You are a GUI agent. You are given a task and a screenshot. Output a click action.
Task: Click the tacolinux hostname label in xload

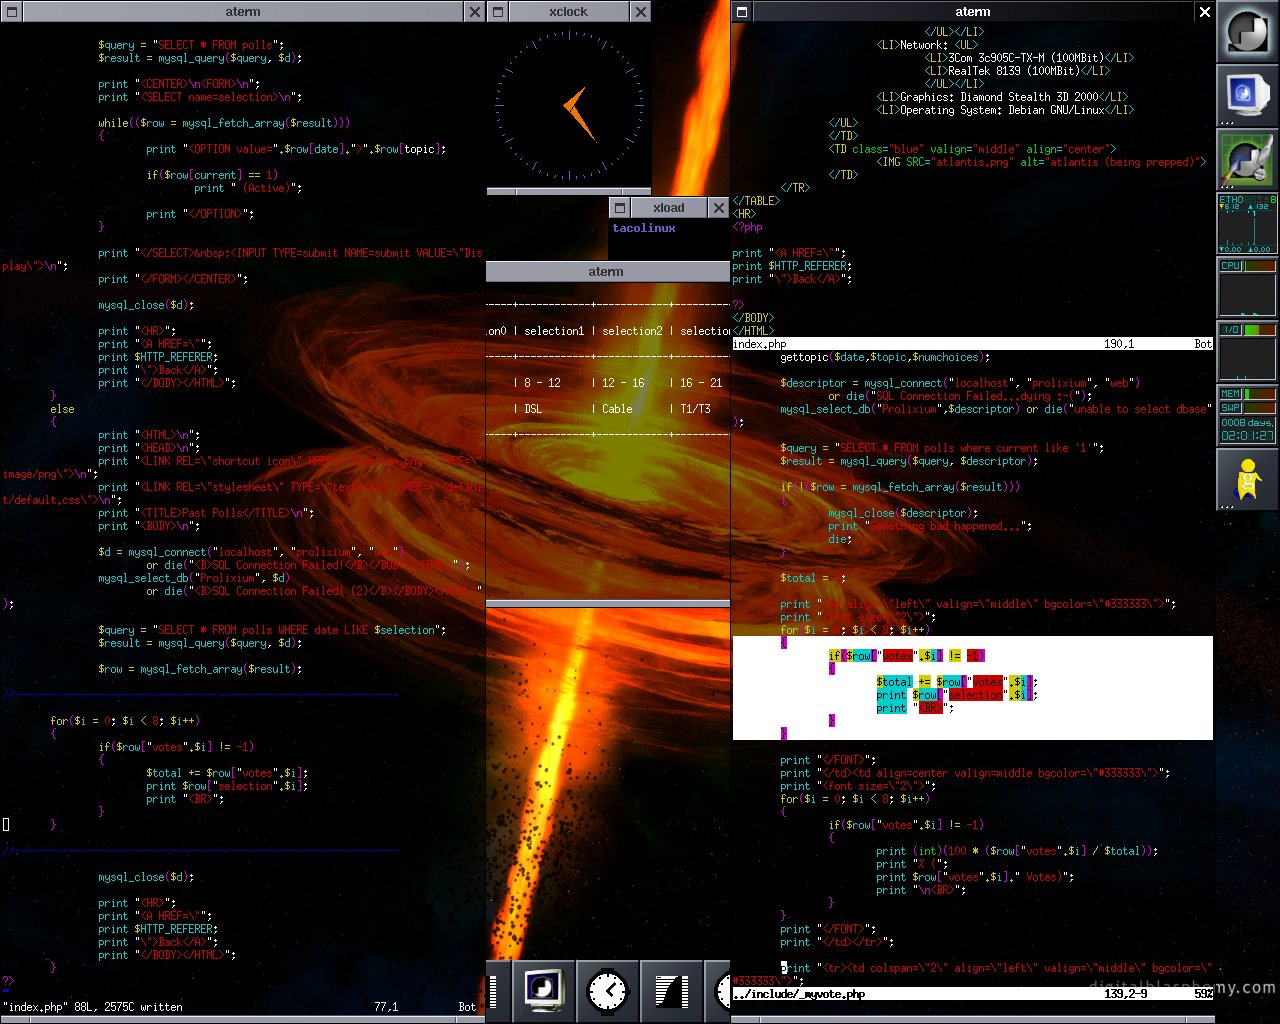[644, 228]
